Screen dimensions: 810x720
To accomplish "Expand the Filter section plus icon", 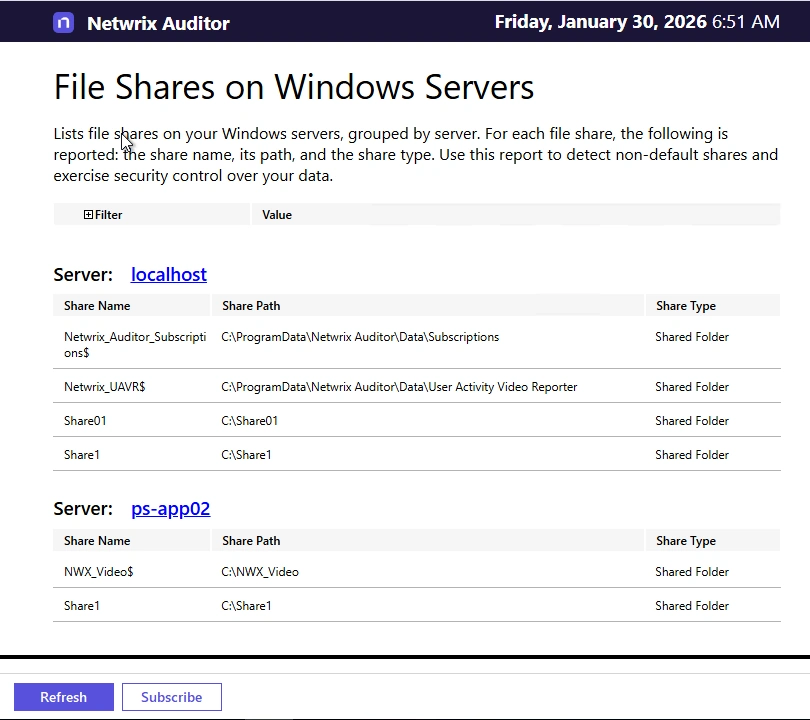I will [x=88, y=214].
